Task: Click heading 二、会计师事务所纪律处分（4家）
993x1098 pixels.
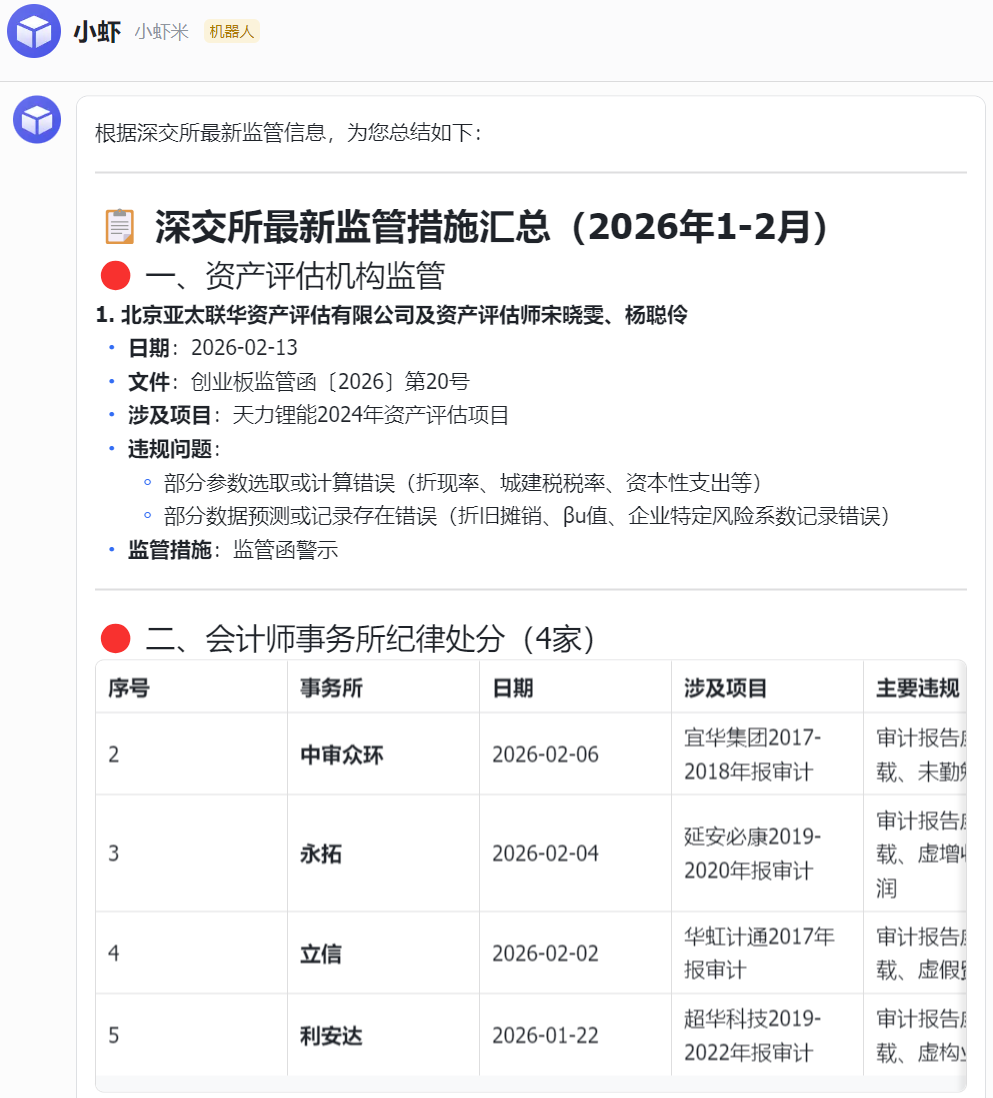Action: click(370, 639)
